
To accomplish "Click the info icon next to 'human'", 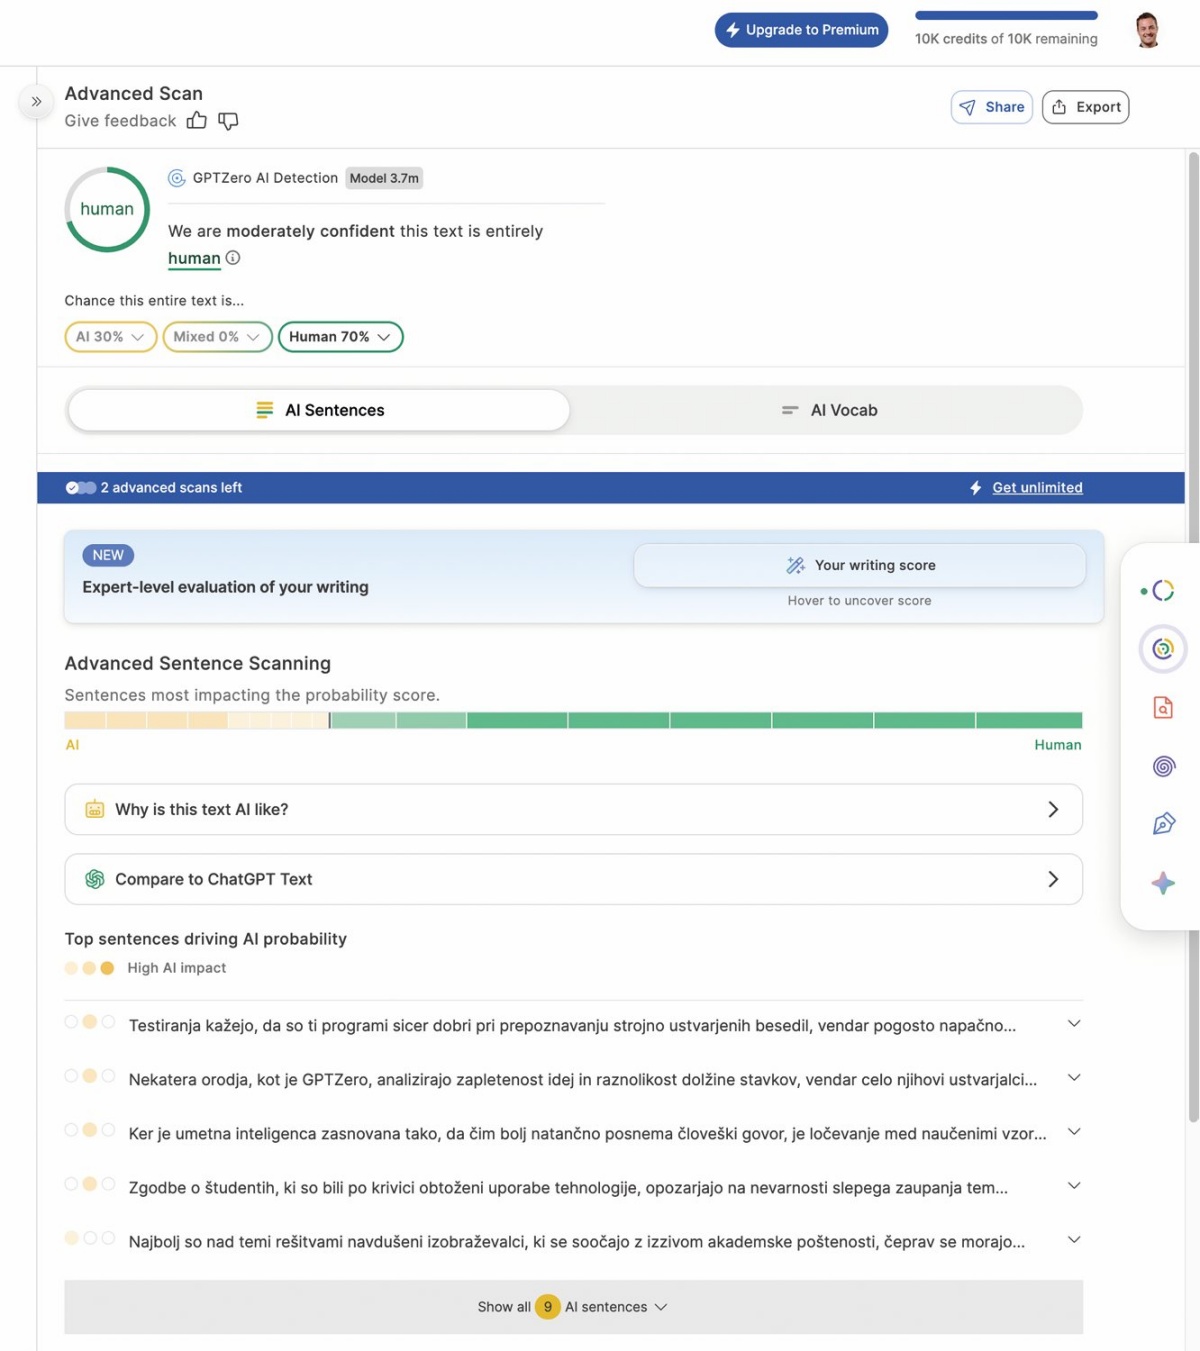I will click(233, 258).
